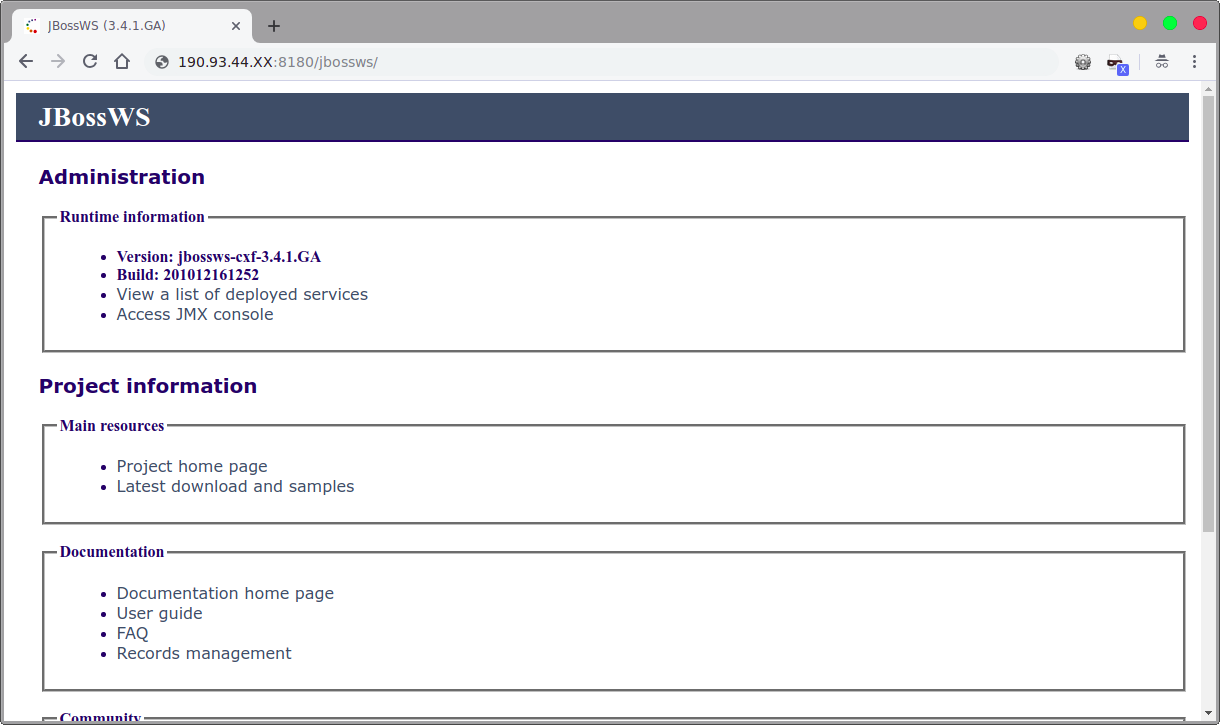This screenshot has height=725, width=1220.
Task: Go back to the previous page
Action: (26, 61)
